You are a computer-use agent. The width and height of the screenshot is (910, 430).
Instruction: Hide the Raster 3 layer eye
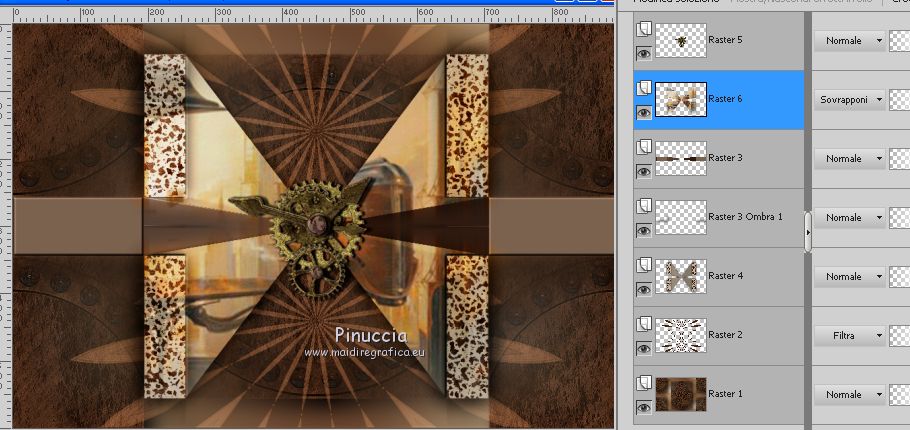644,171
